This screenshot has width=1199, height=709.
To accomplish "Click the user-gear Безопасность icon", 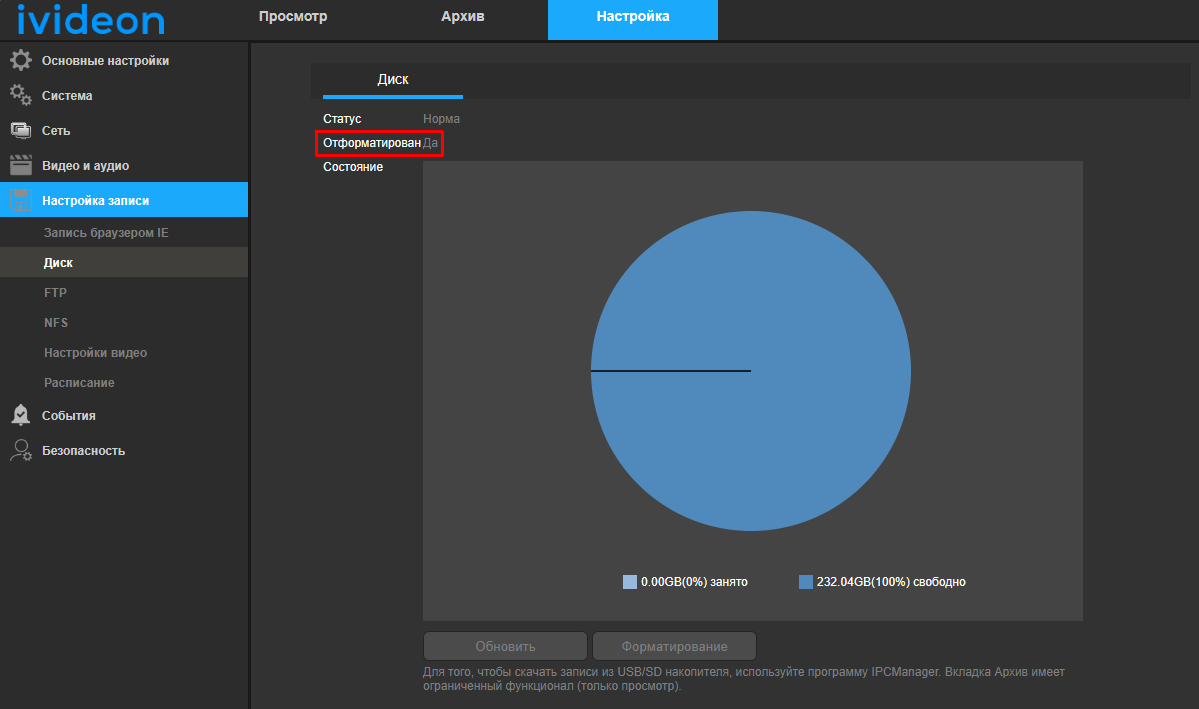I will coord(21,450).
